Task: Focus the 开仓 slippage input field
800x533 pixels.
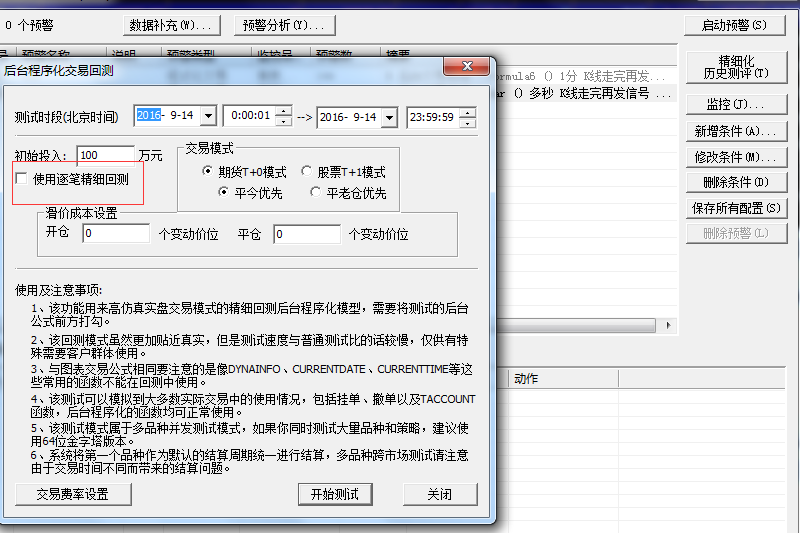Action: (x=116, y=234)
